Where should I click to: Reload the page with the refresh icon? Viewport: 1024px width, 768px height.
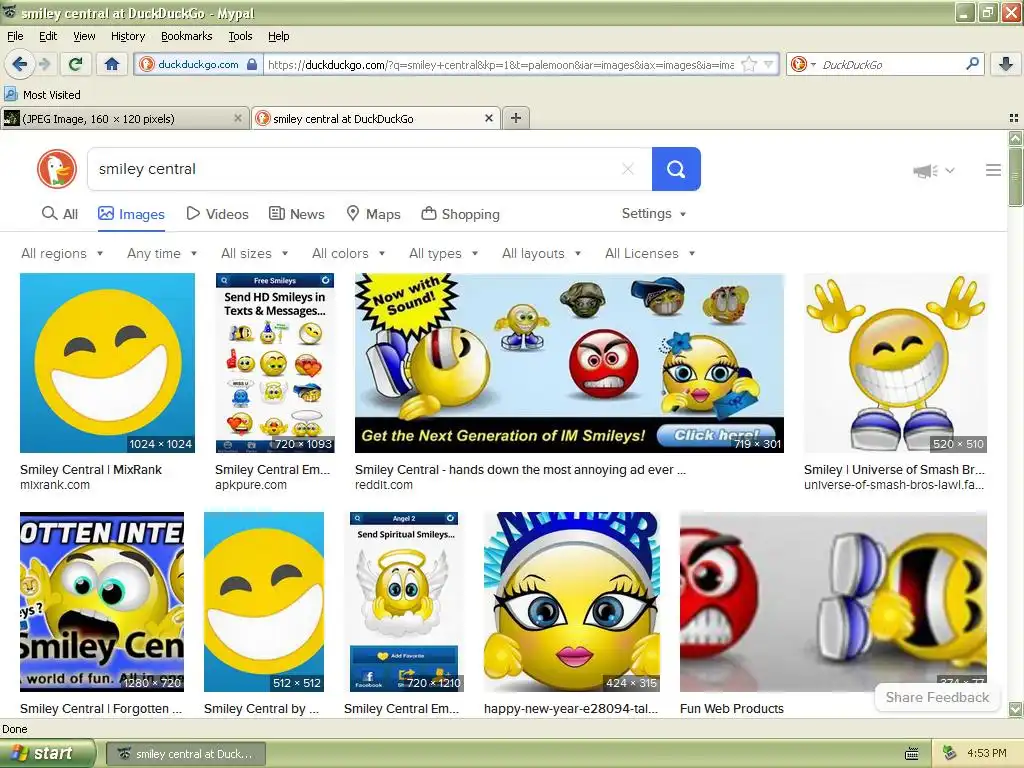[76, 64]
